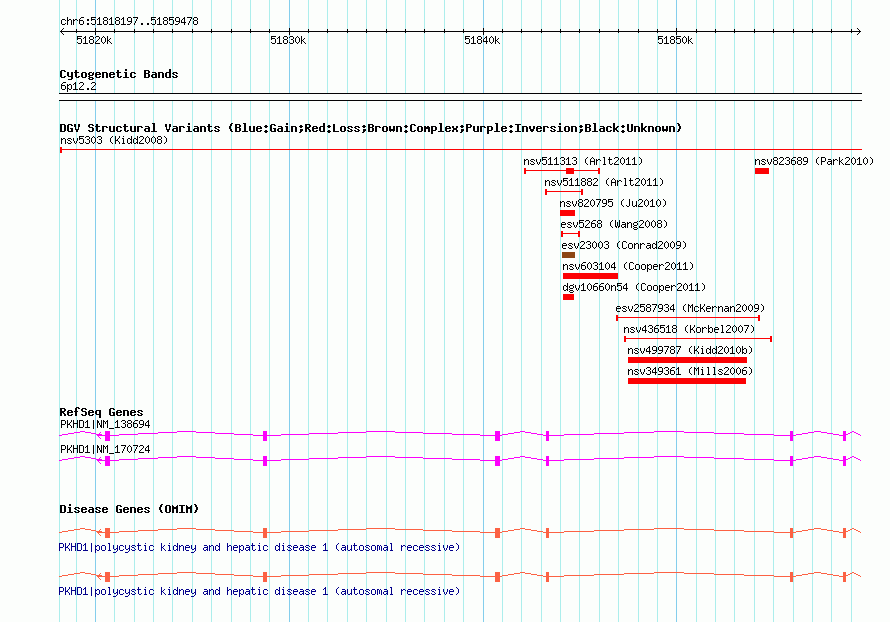Select the red dgv10660n54 loss bar

(568, 297)
